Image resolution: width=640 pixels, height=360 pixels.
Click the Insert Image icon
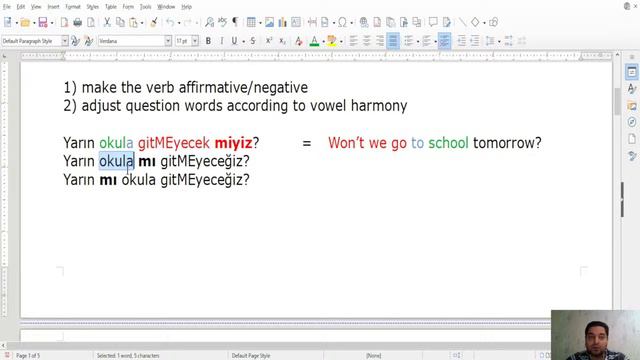point(269,22)
